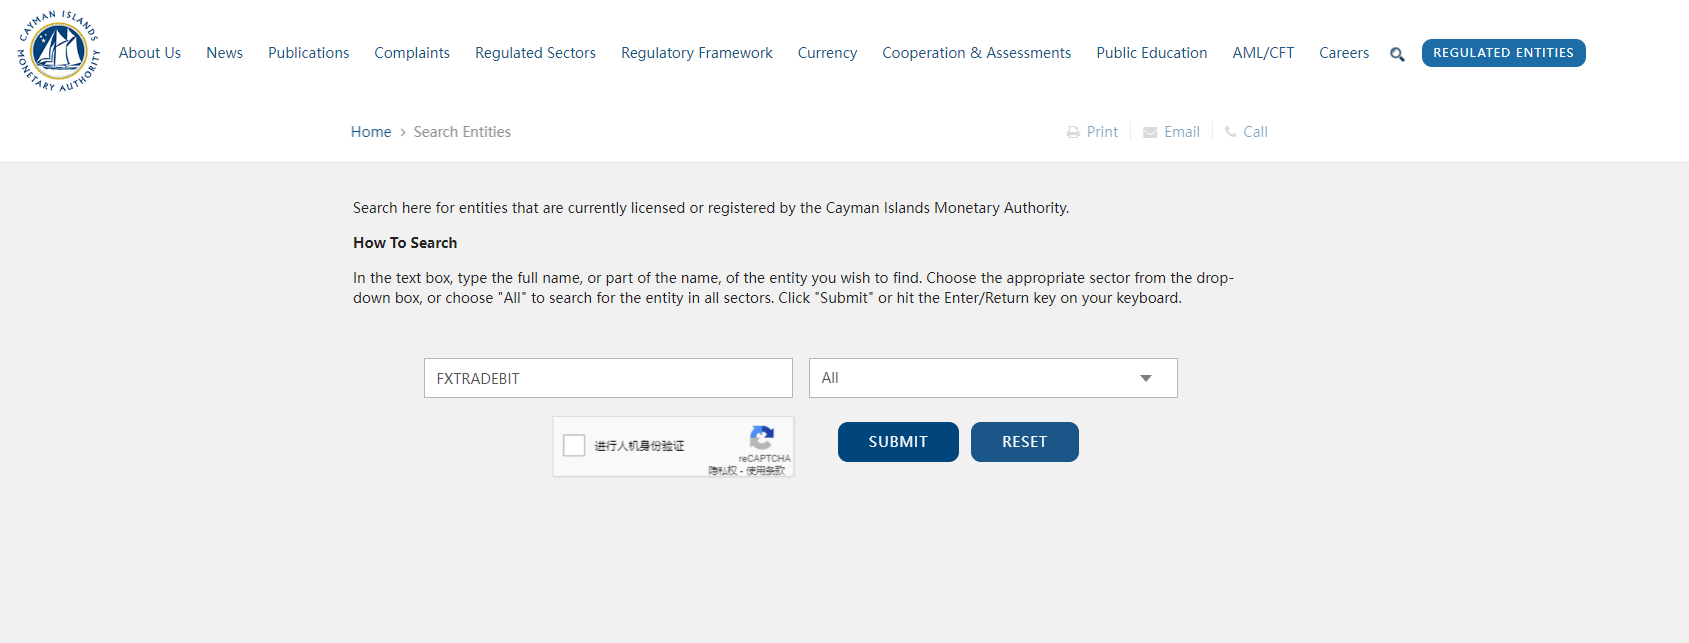The height and width of the screenshot is (643, 1689).
Task: Open the sector dropdown showing All
Action: pyautogui.click(x=992, y=378)
